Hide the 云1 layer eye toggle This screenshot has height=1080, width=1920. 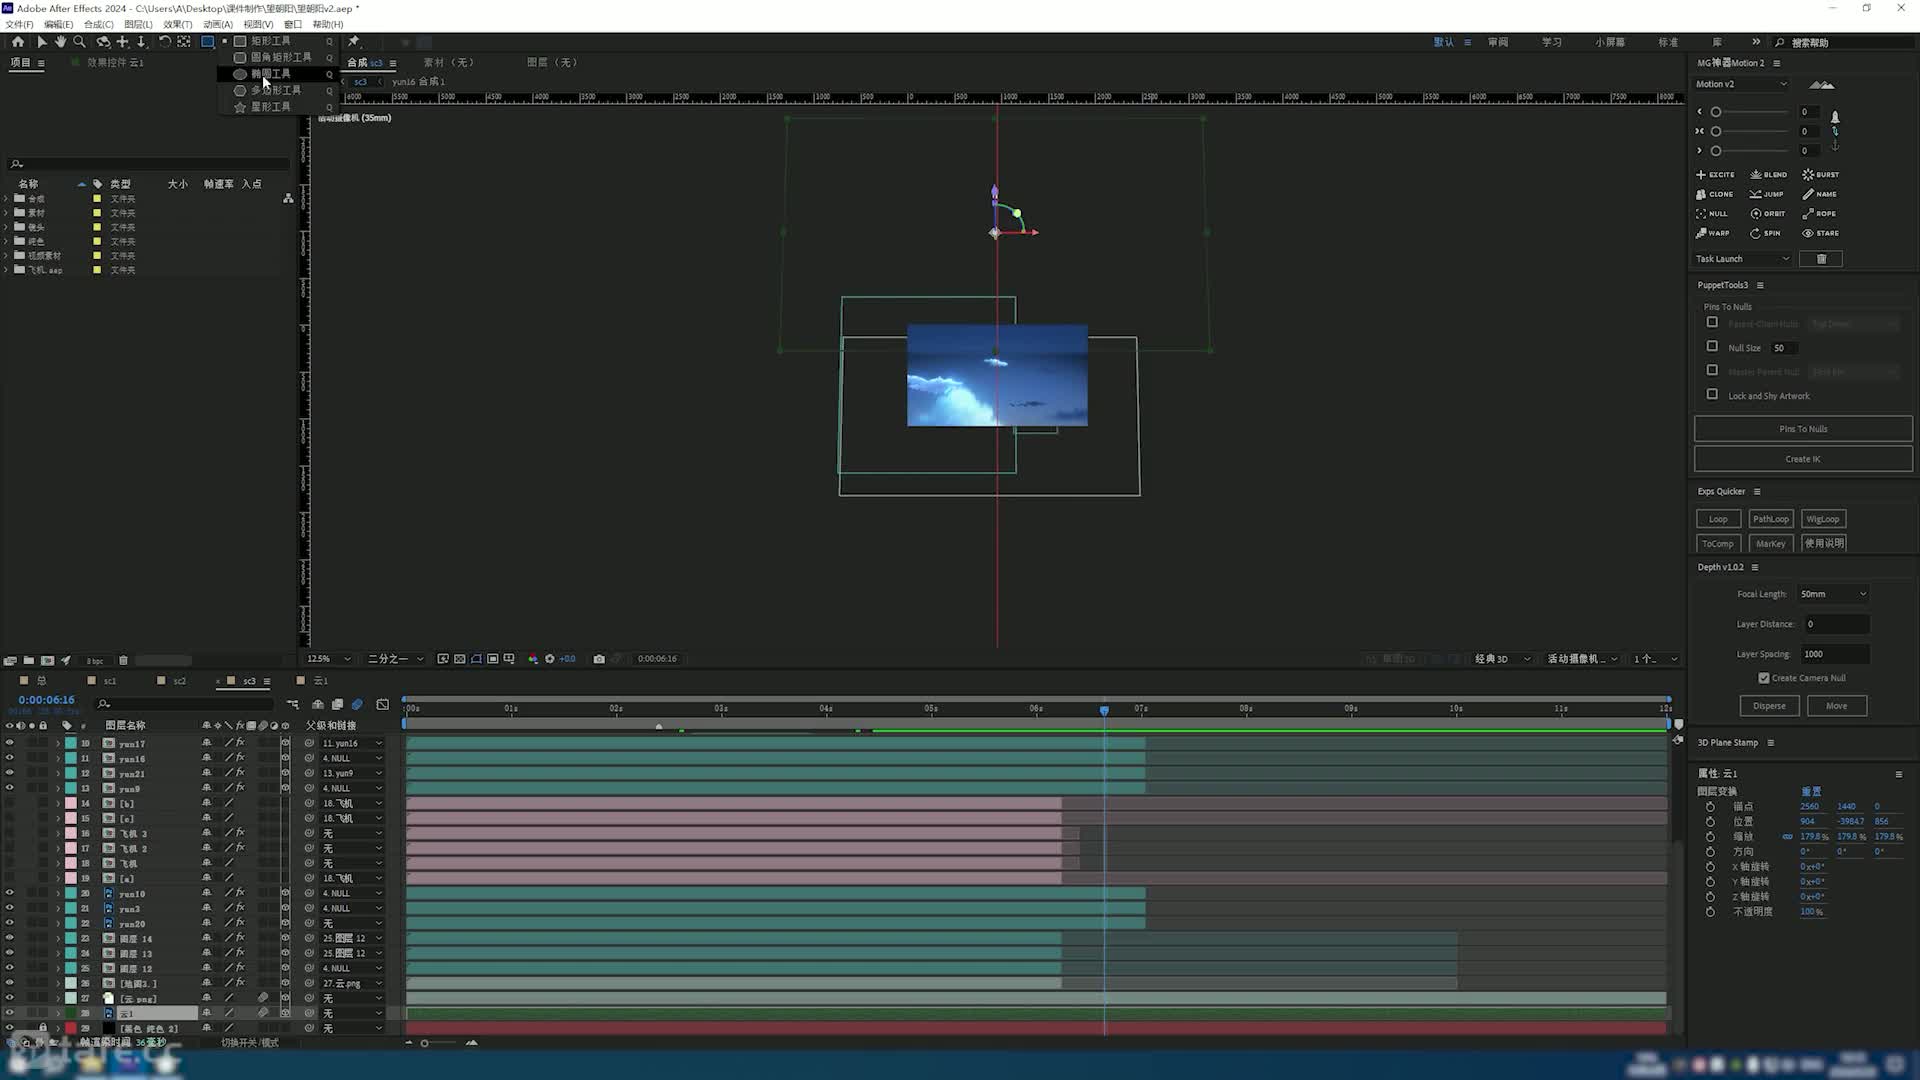coord(10,1014)
